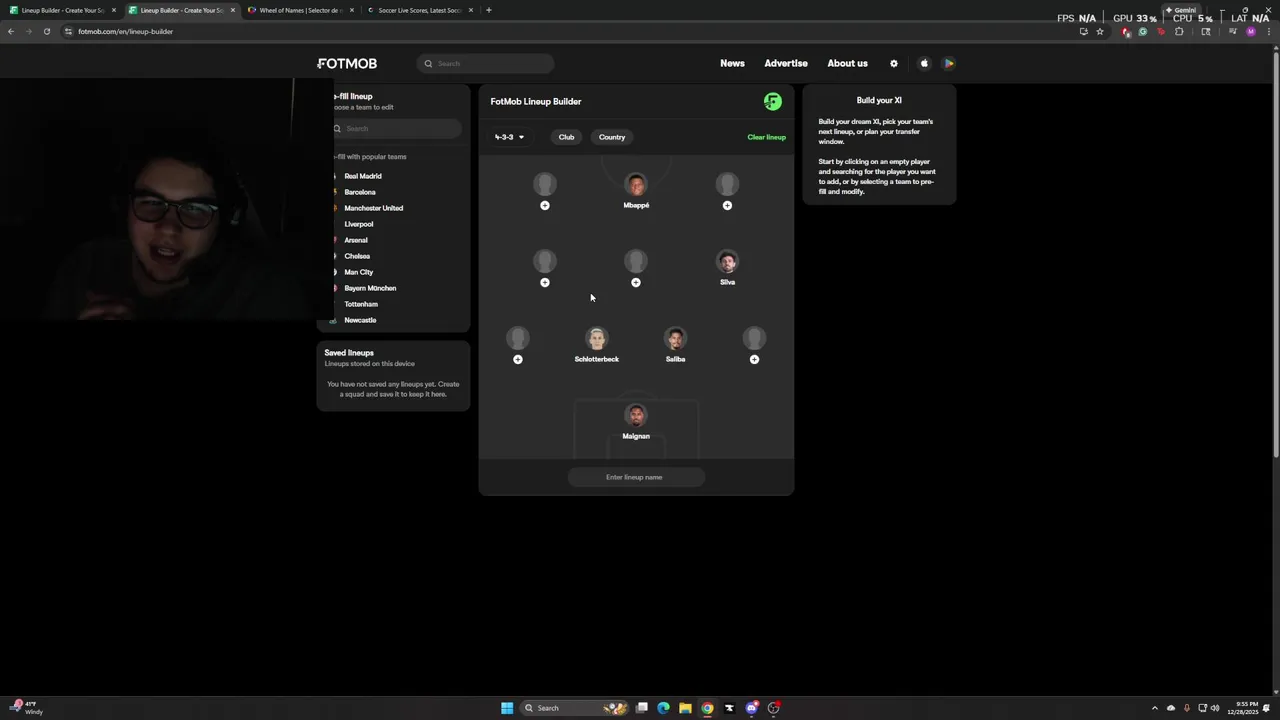Show hidden system tray icons
1280x720 pixels.
click(1155, 708)
